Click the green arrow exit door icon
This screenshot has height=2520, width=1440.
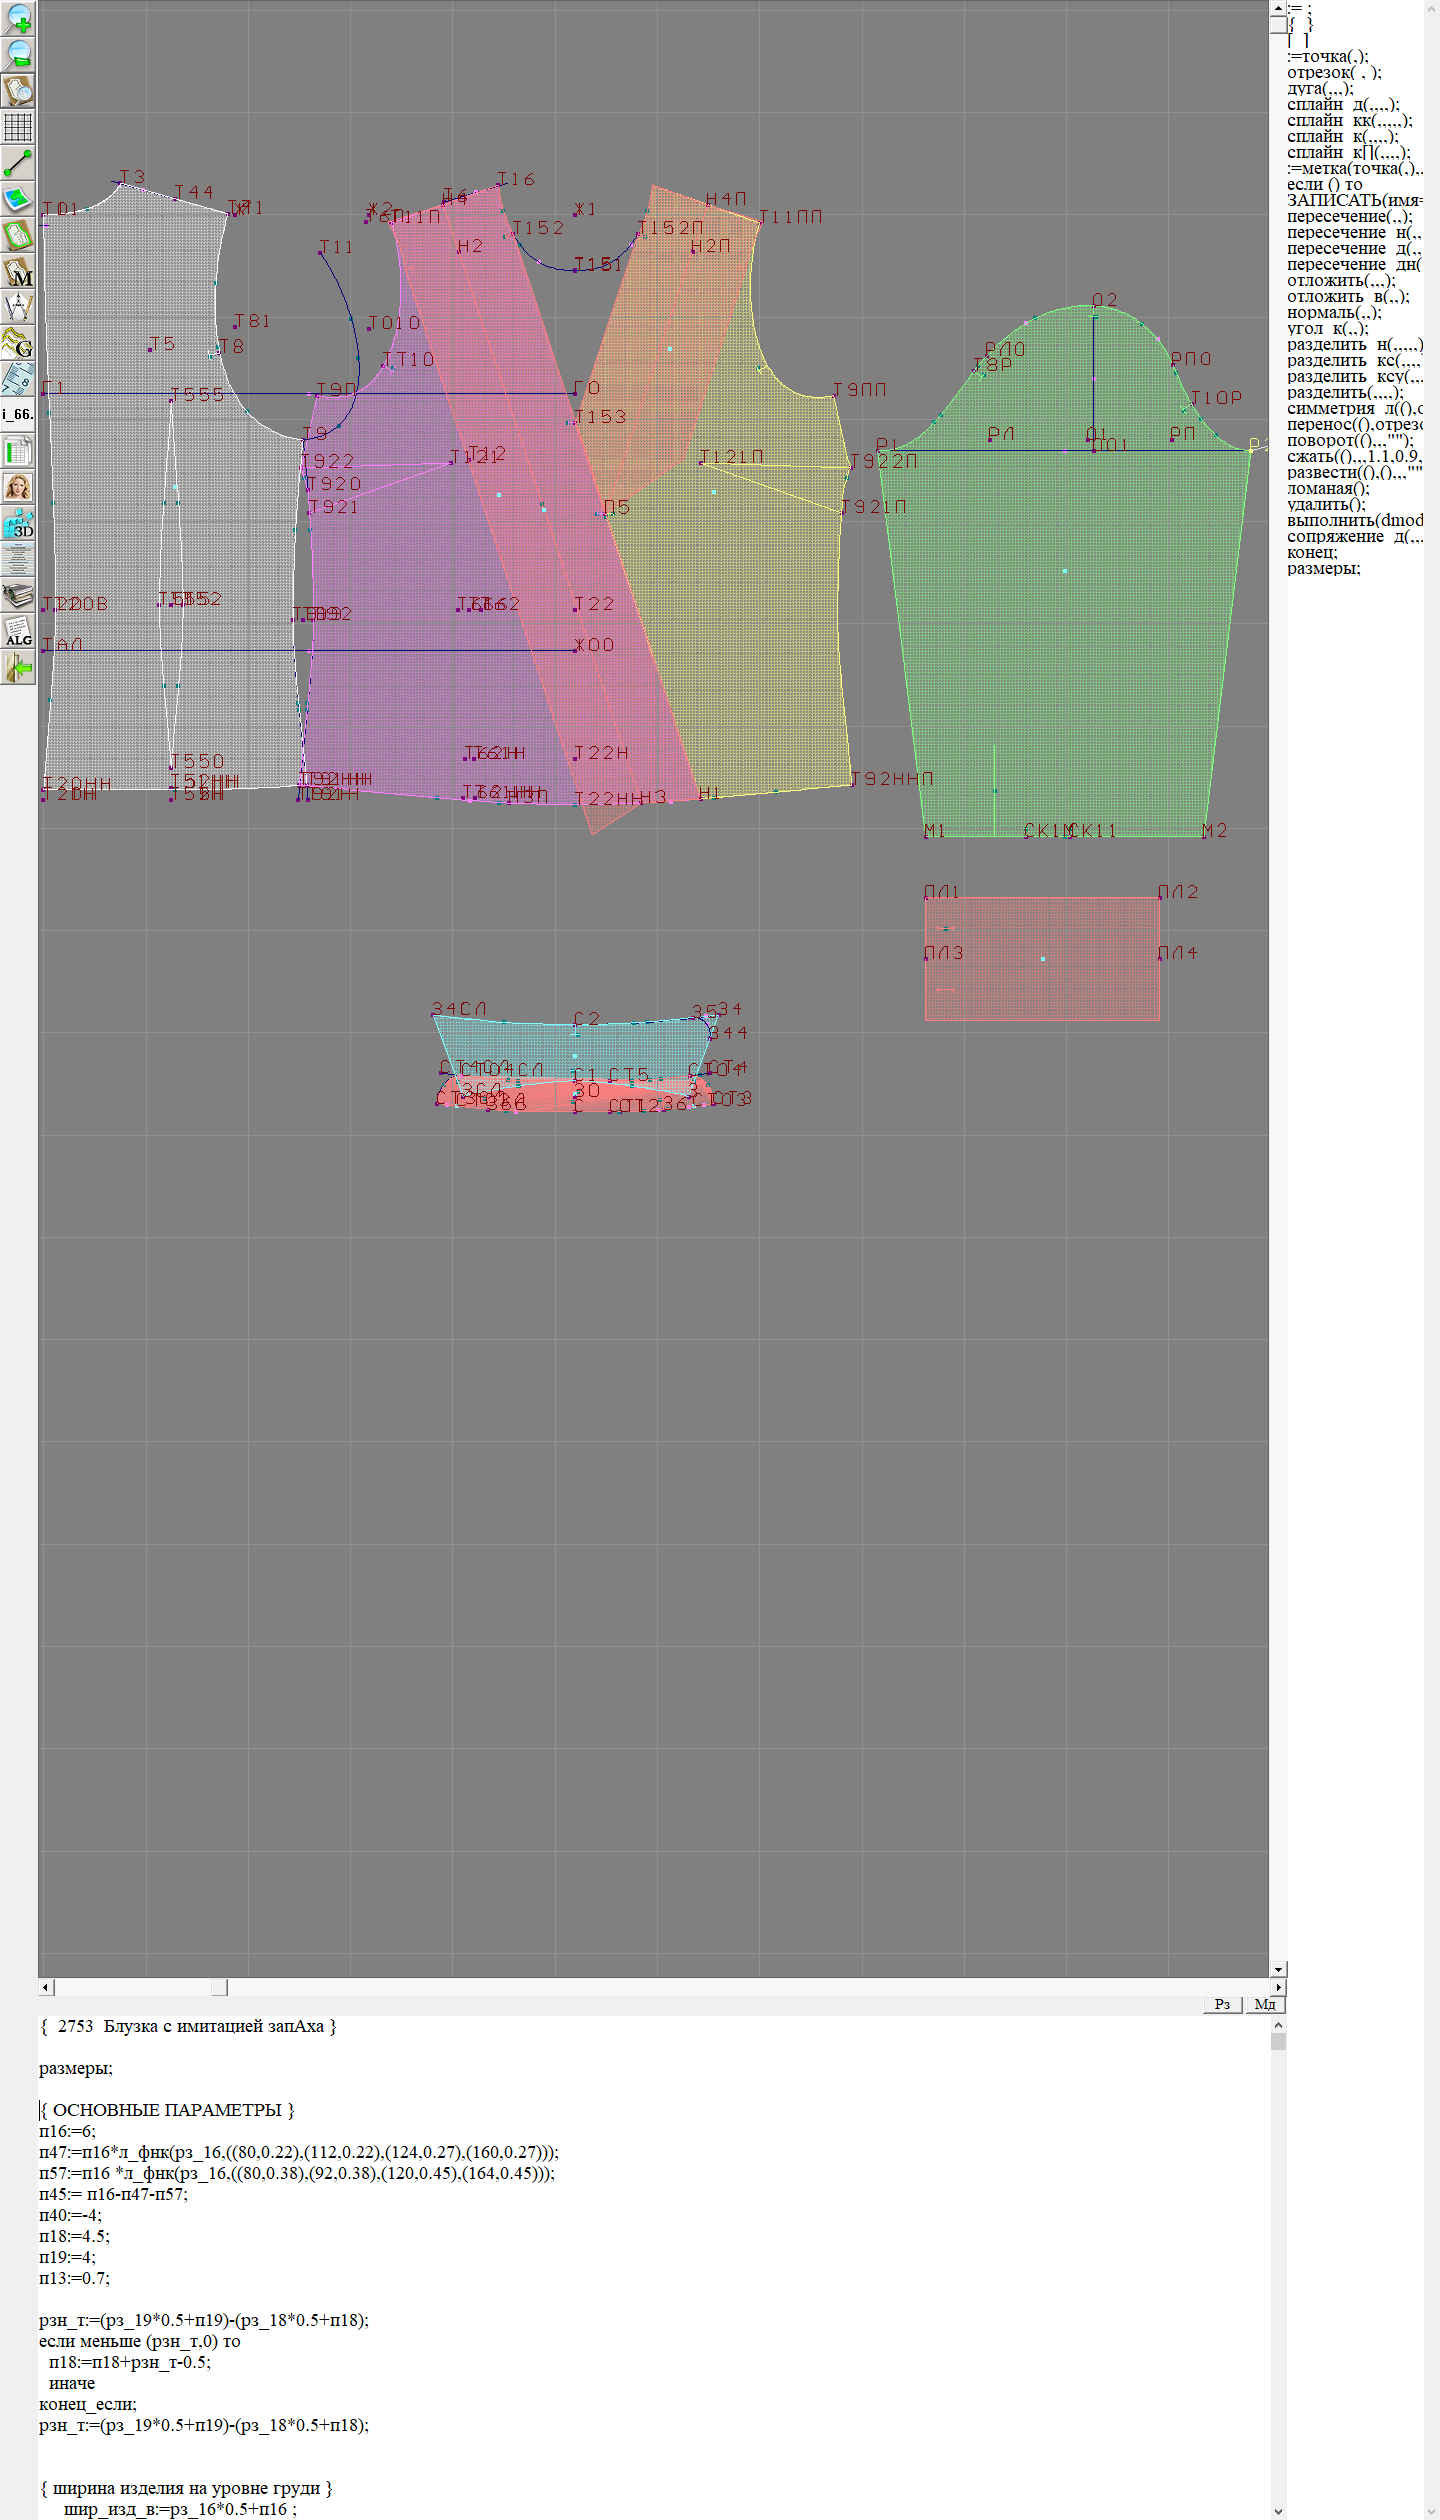point(18,667)
